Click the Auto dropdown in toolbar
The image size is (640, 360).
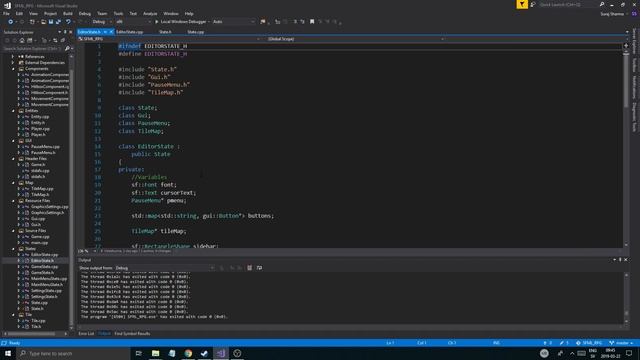point(233,22)
